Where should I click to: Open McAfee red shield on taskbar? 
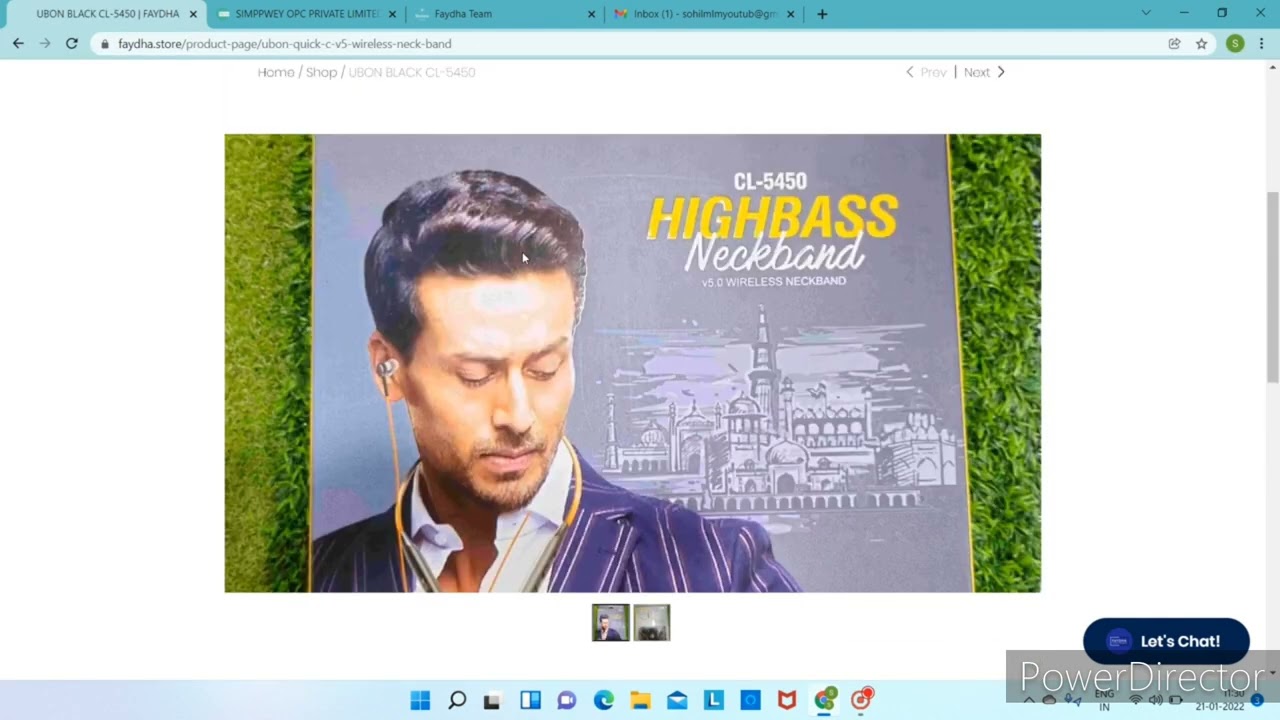coord(787,700)
